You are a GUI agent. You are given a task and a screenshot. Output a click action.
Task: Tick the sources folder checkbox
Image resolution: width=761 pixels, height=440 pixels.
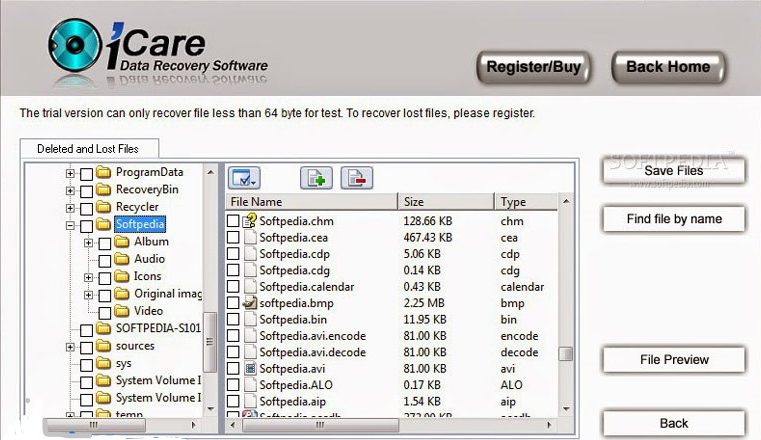(86, 347)
